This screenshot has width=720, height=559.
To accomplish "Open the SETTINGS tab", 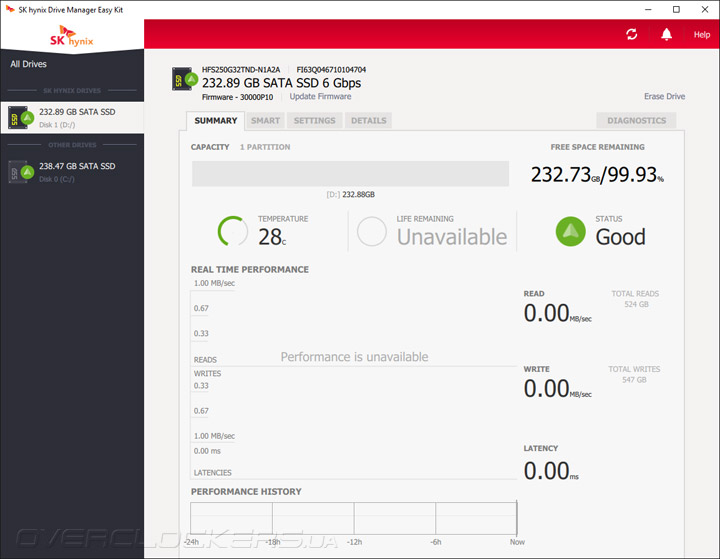I will [315, 121].
